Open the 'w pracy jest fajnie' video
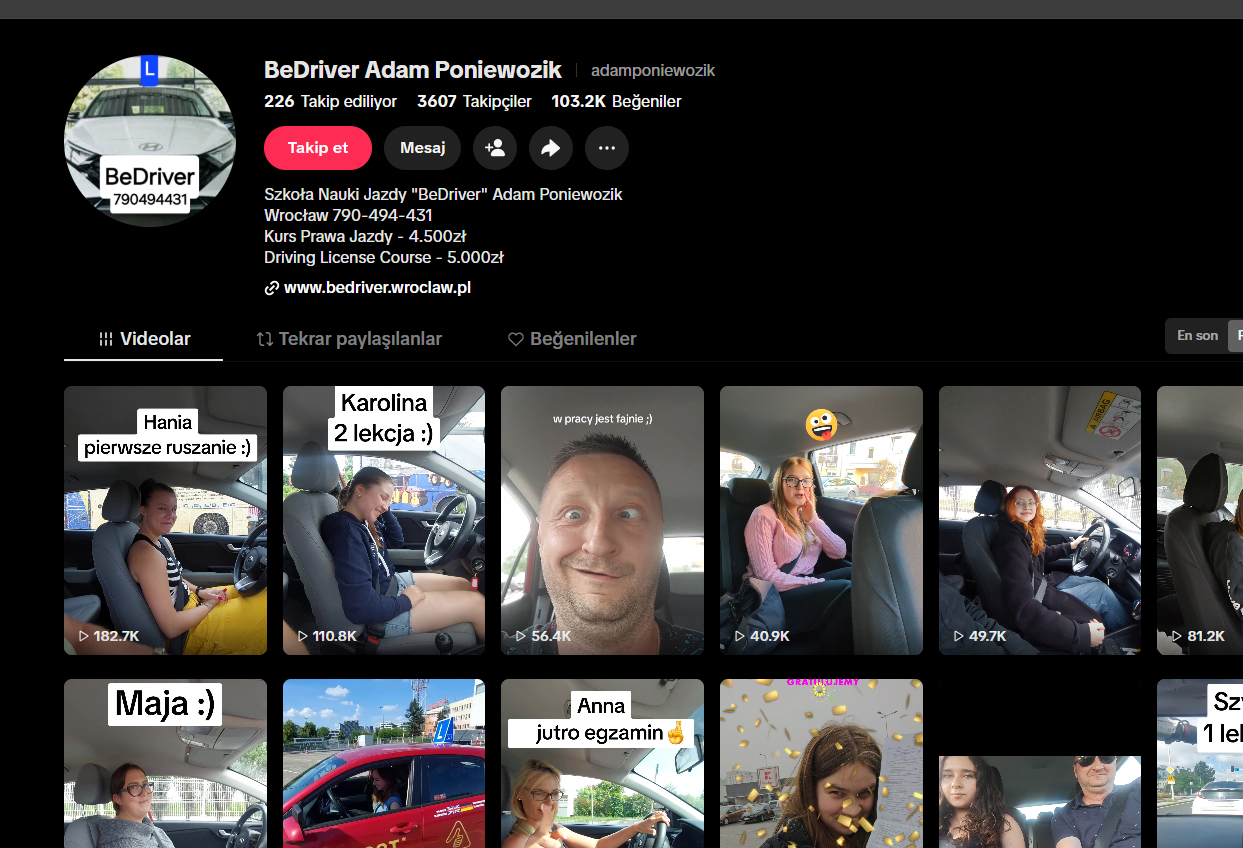Screen dimensions: 1243x848 click(x=602, y=520)
